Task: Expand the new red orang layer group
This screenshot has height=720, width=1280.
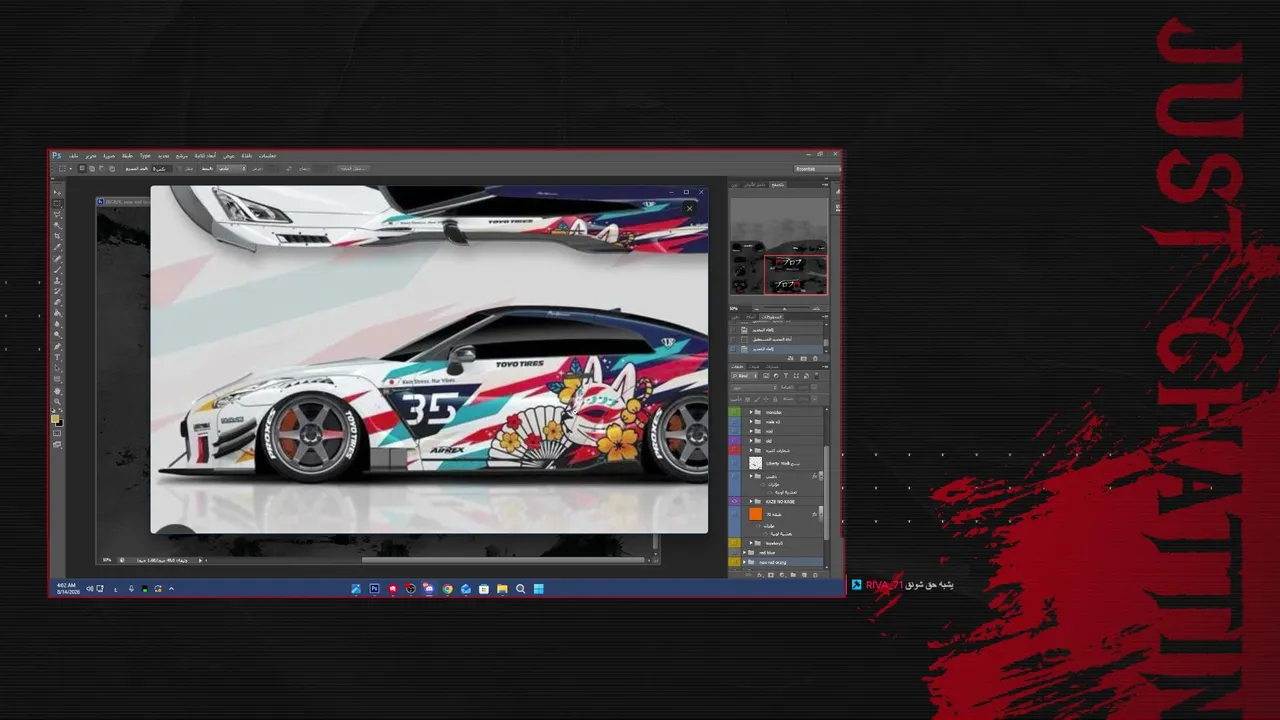Action: [742, 562]
